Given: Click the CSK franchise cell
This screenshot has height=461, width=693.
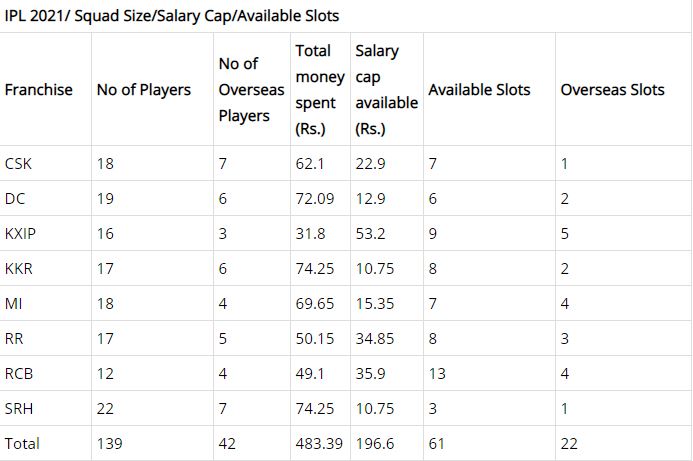Looking at the screenshot, I should pyautogui.click(x=18, y=164).
